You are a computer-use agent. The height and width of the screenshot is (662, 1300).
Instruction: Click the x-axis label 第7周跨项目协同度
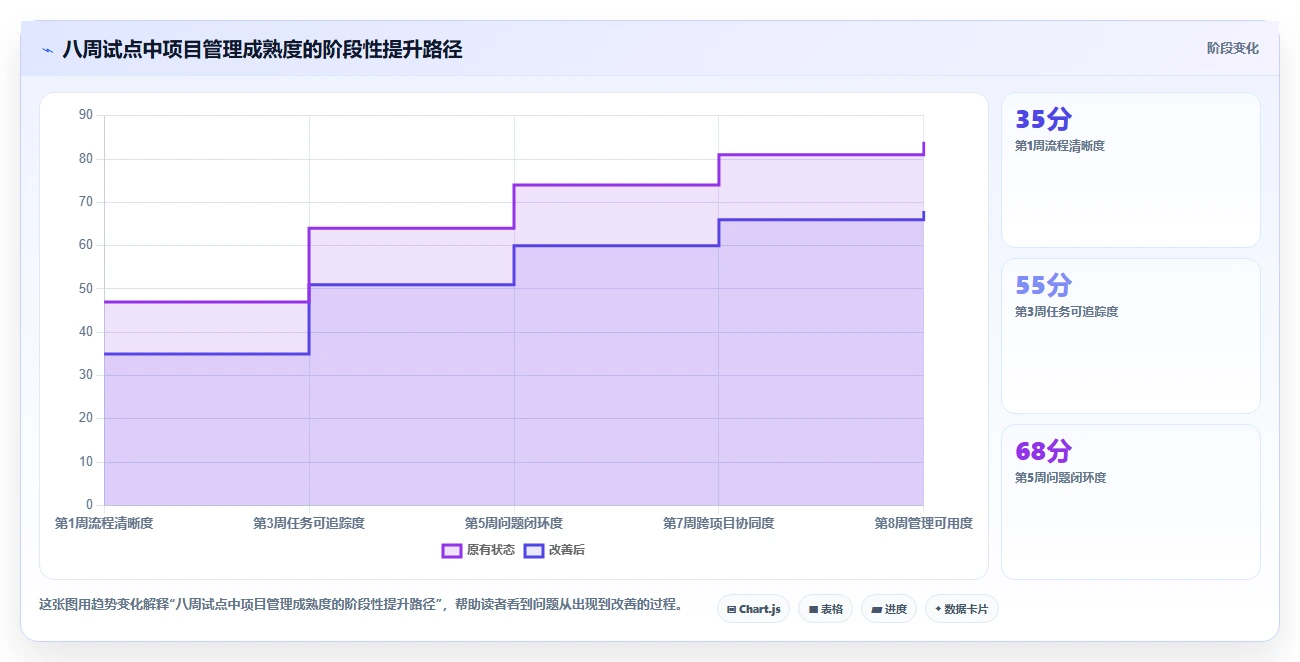pyautogui.click(x=718, y=523)
